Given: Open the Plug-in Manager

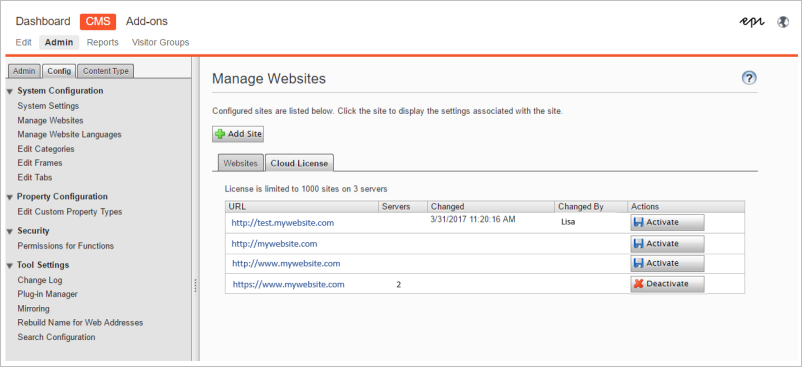Looking at the screenshot, I should coord(48,294).
